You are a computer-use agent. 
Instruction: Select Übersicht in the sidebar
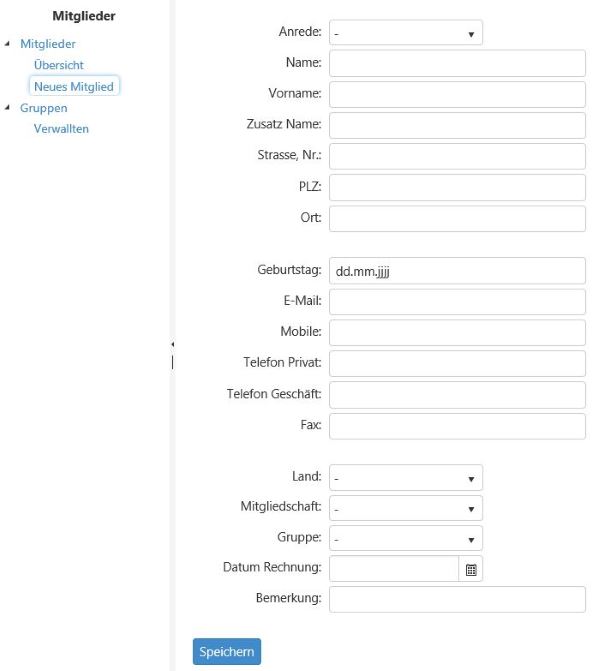pos(59,65)
